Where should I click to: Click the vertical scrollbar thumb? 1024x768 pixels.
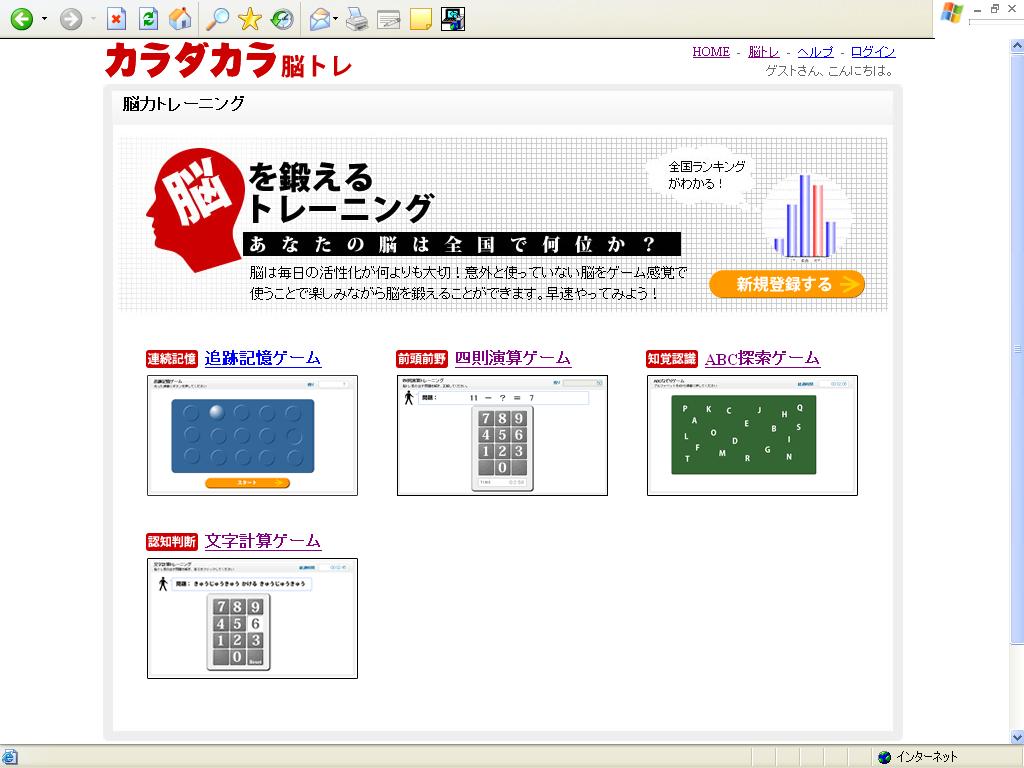[1017, 349]
